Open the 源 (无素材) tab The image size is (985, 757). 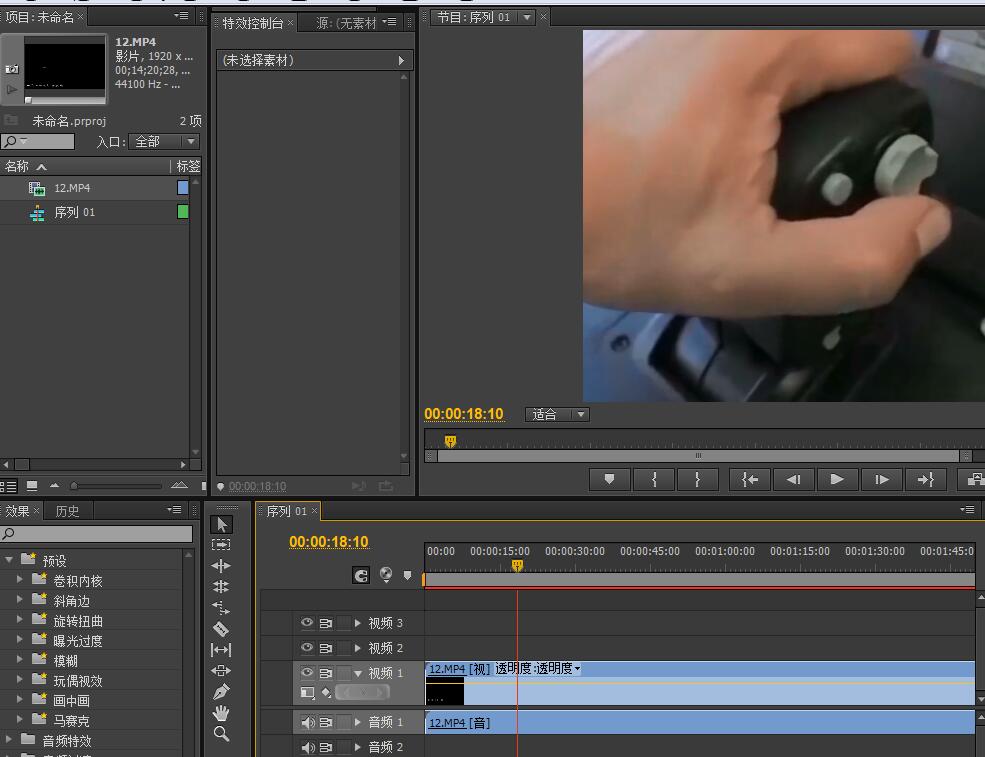pos(346,23)
